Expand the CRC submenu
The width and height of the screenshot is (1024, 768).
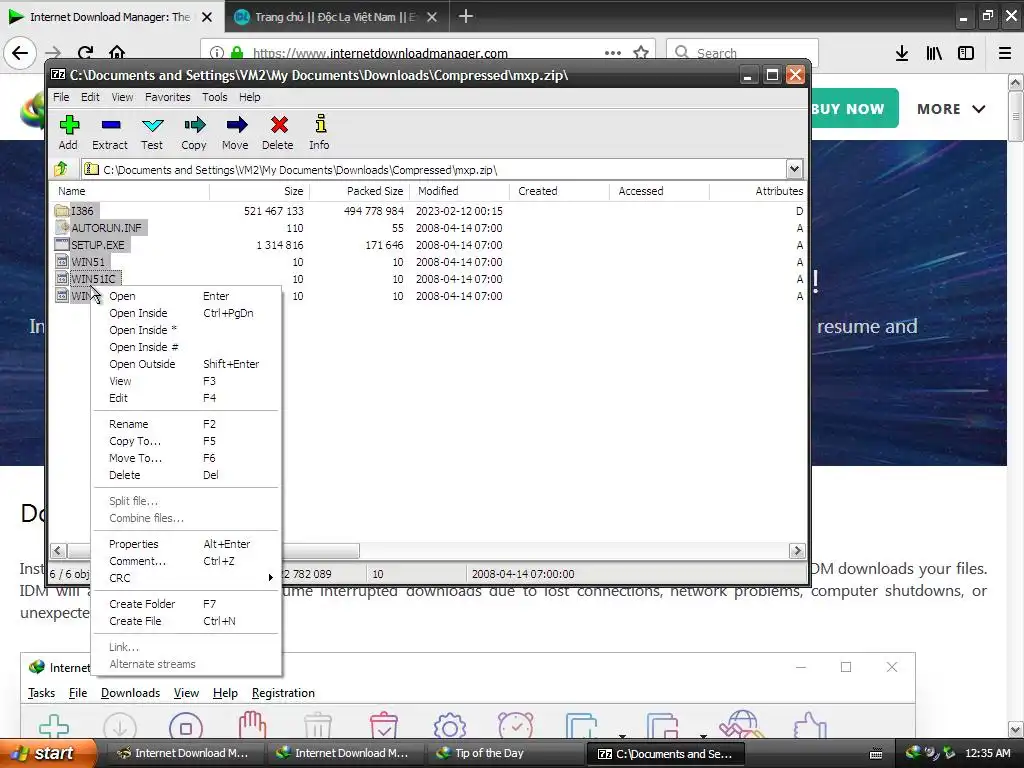pyautogui.click(x=186, y=578)
